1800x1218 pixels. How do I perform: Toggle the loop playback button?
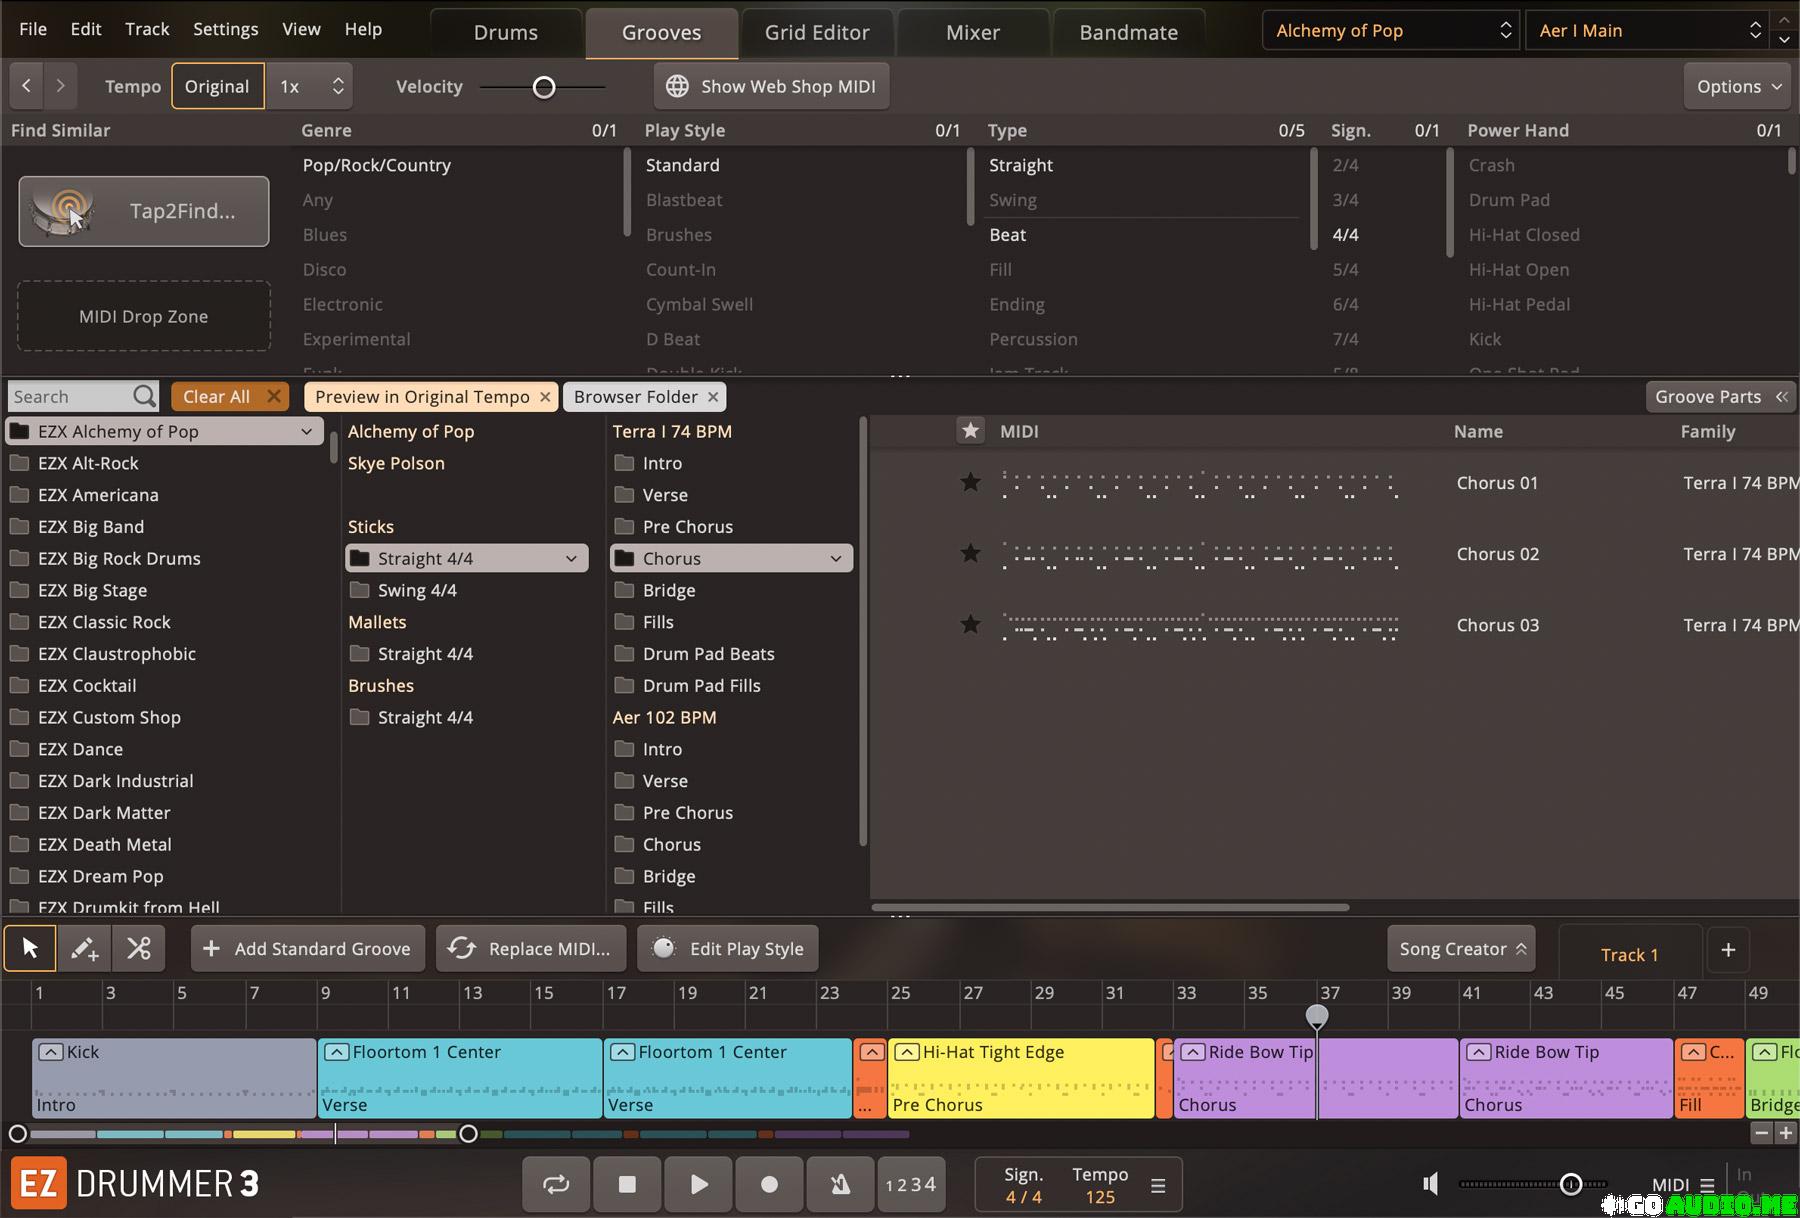pos(556,1184)
